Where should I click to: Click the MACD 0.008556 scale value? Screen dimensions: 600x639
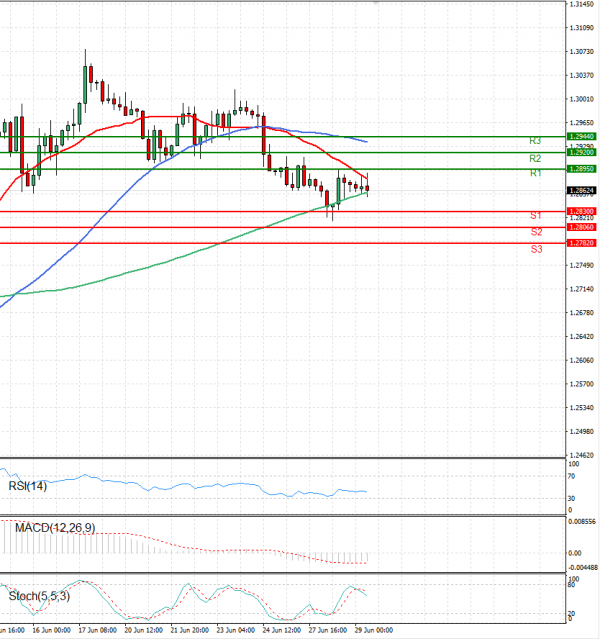pyautogui.click(x=582, y=521)
